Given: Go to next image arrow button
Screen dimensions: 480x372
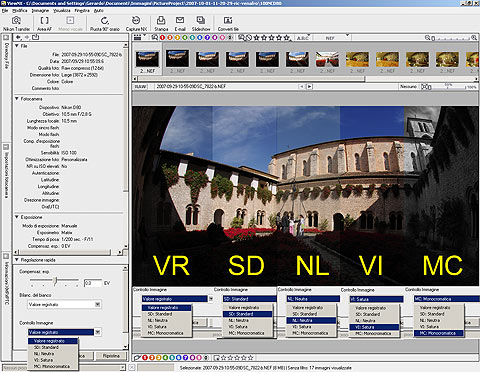Looking at the screenshot, I should pyautogui.click(x=310, y=86).
